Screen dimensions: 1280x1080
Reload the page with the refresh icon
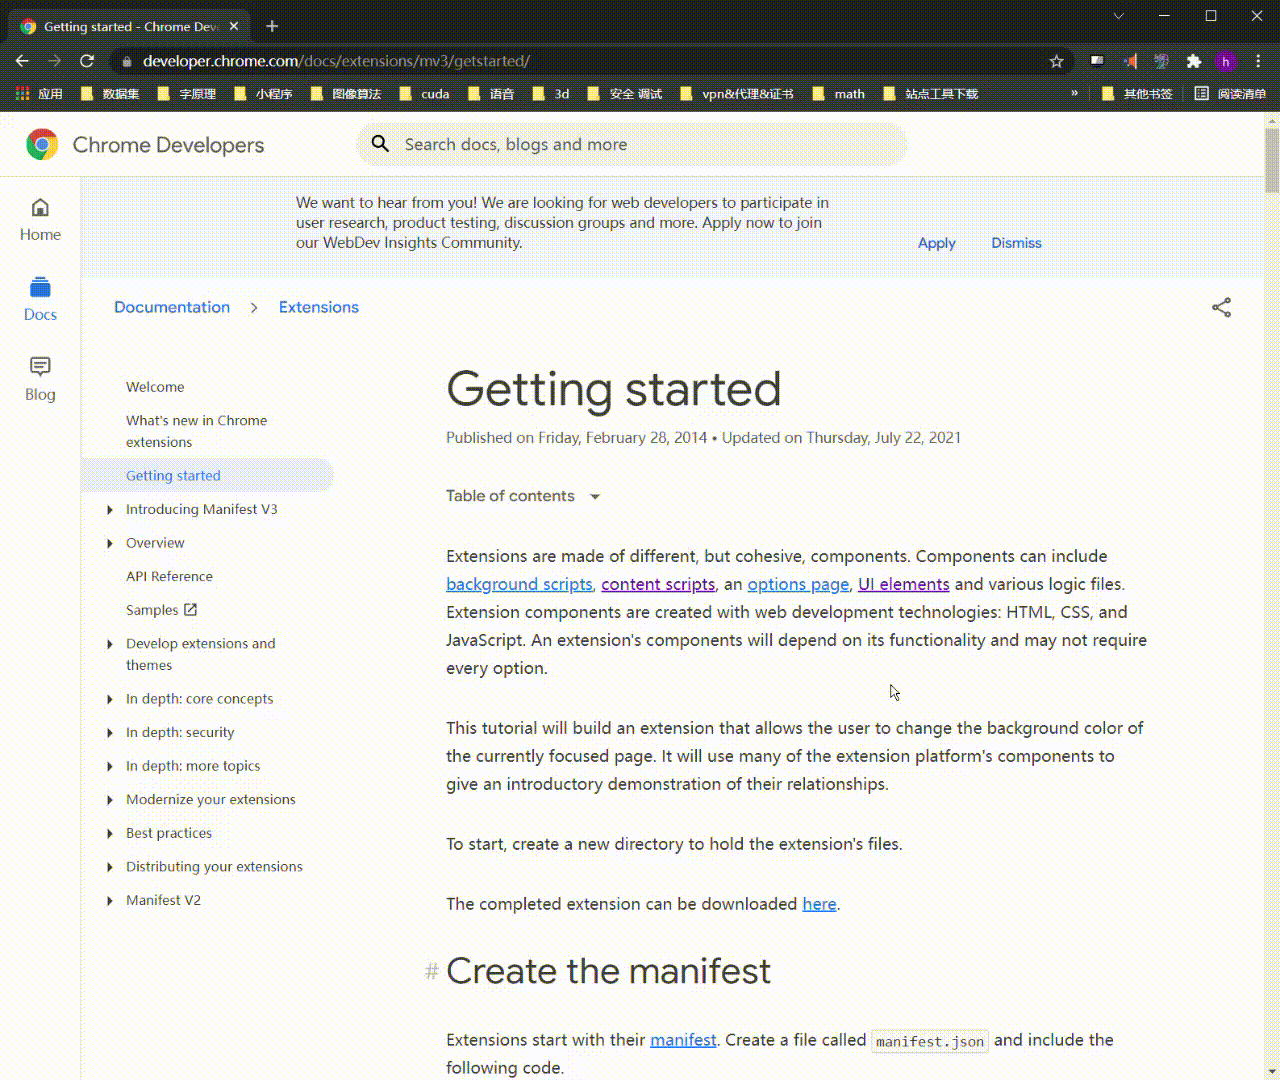pyautogui.click(x=87, y=61)
